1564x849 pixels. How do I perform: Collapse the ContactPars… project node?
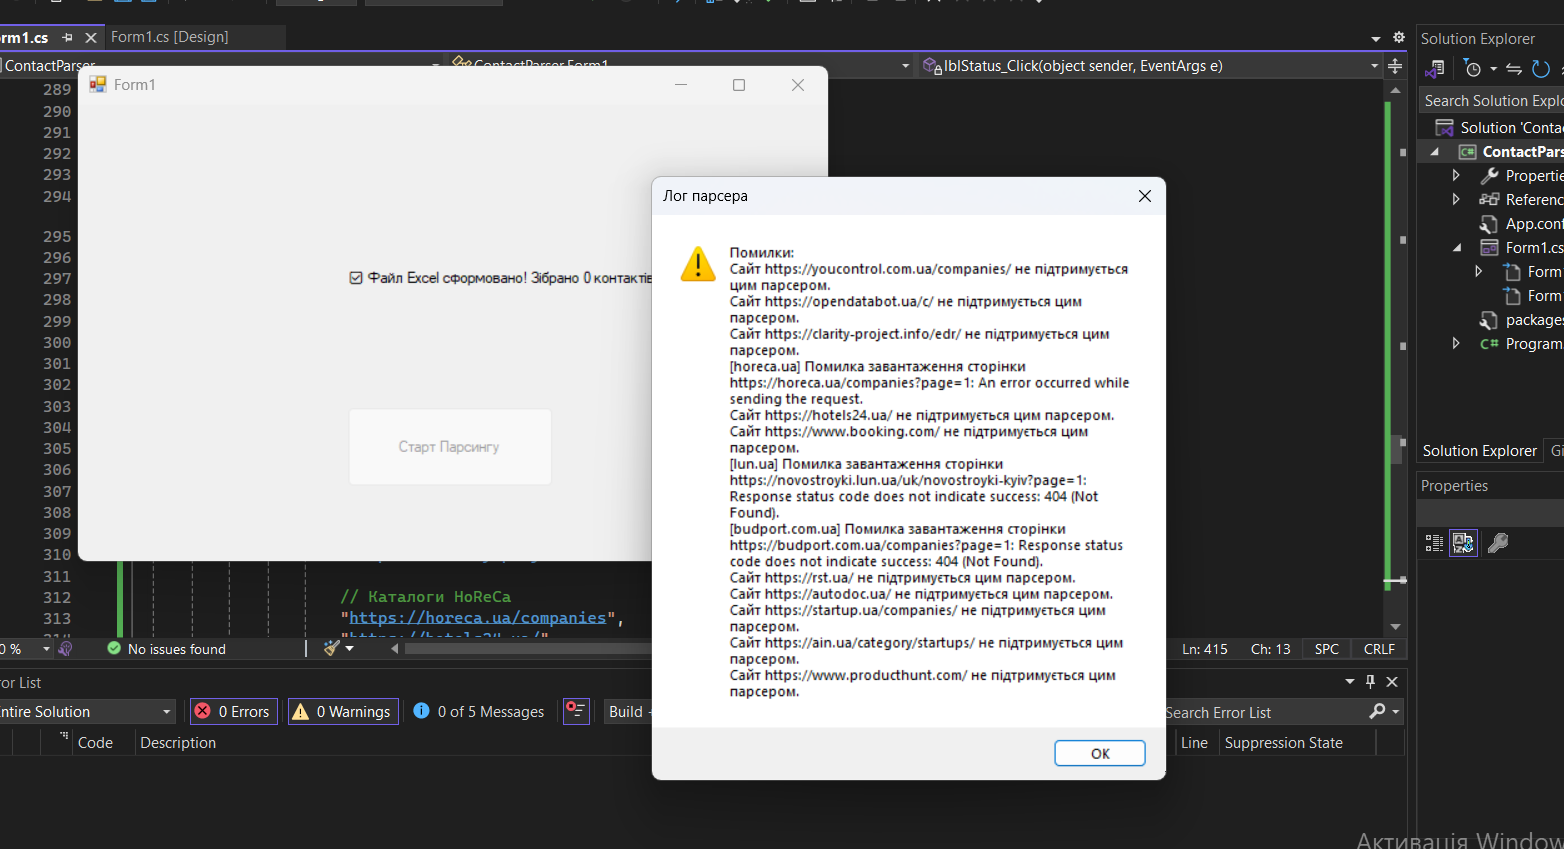(x=1435, y=152)
